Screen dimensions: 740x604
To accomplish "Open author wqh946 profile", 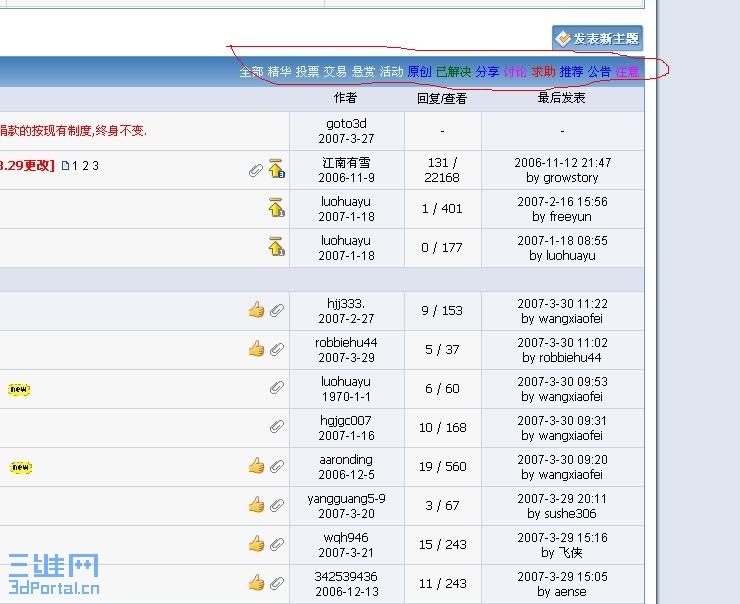I will coord(346,537).
